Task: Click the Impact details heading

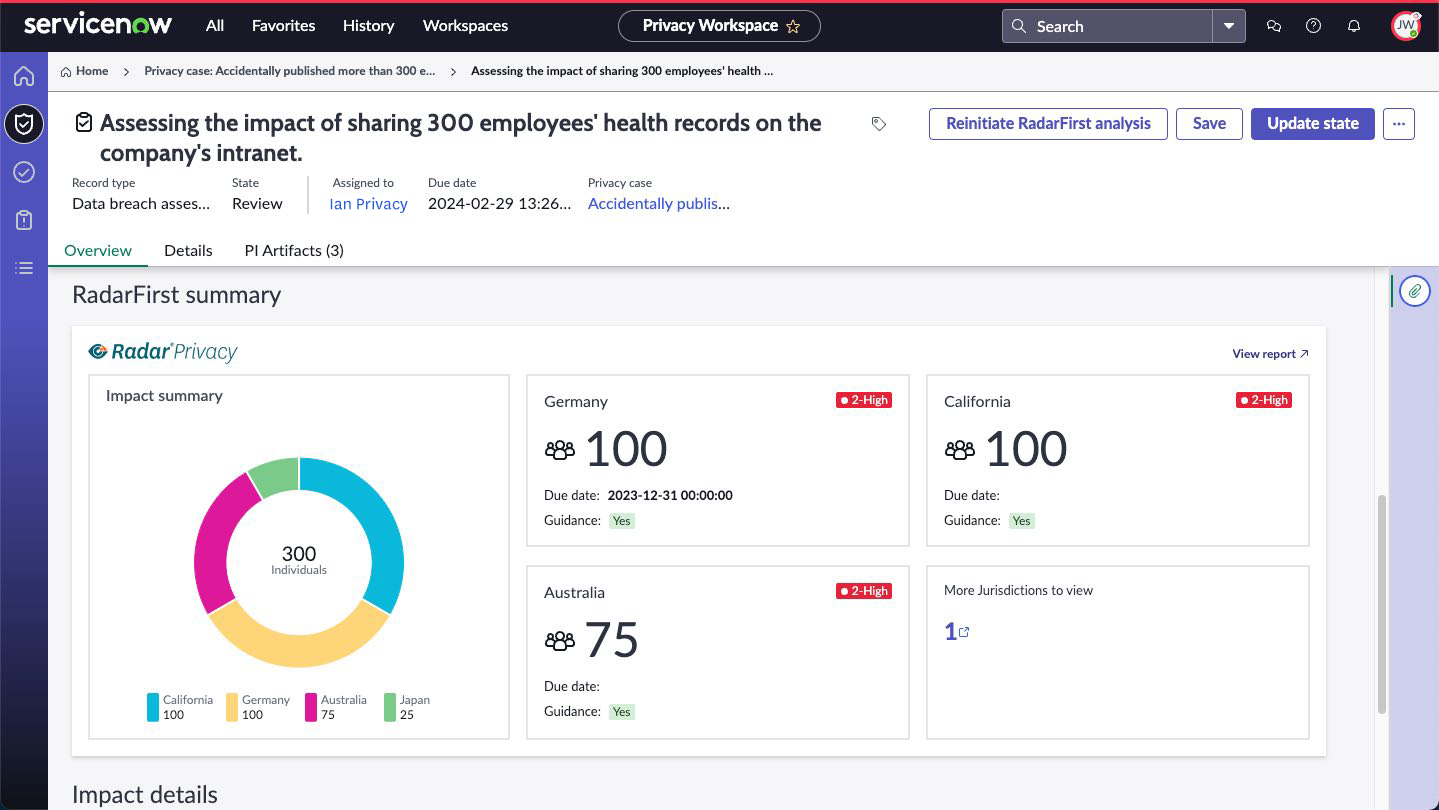Action: tap(145, 795)
